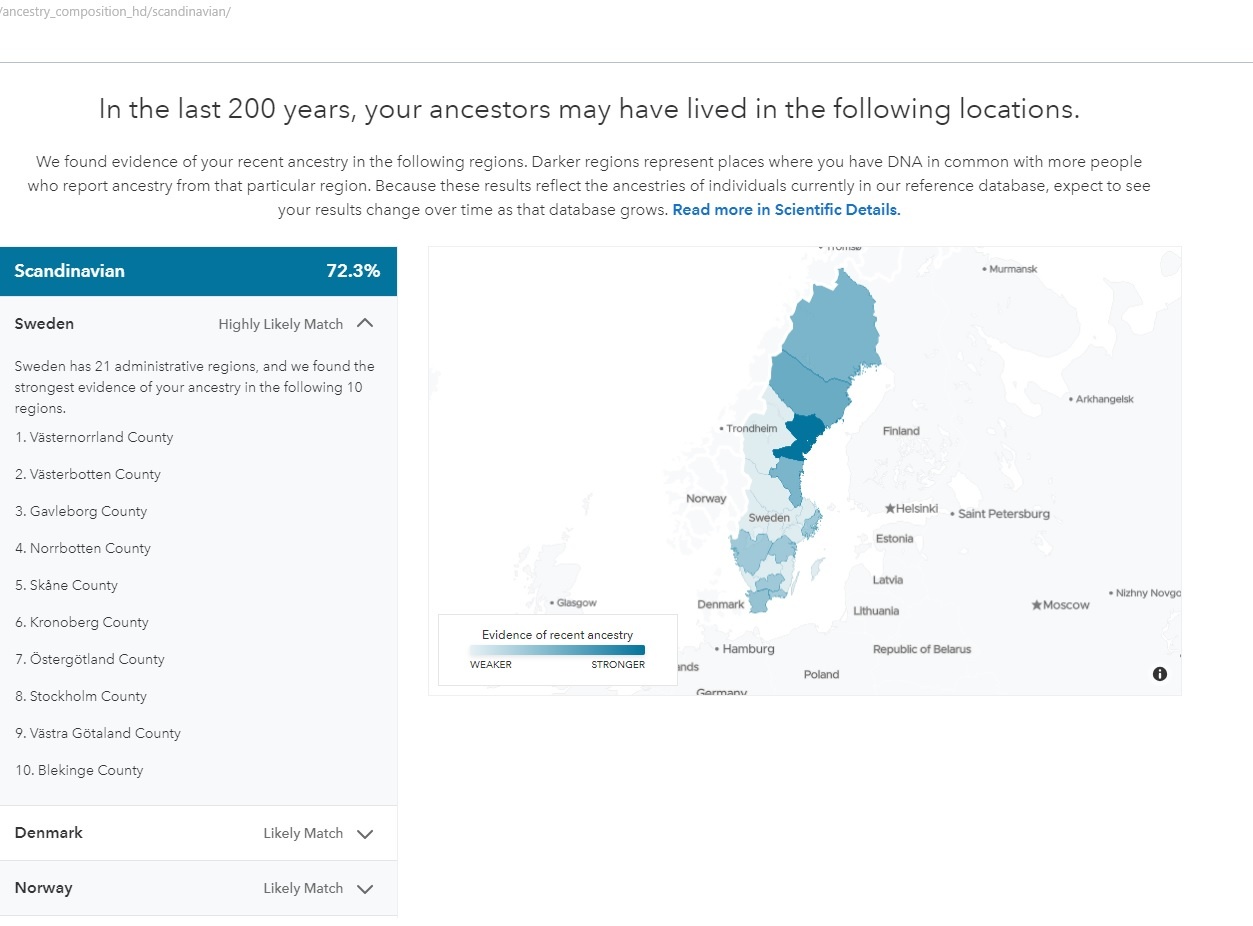Expand the Norway Likely Match section

[364, 888]
